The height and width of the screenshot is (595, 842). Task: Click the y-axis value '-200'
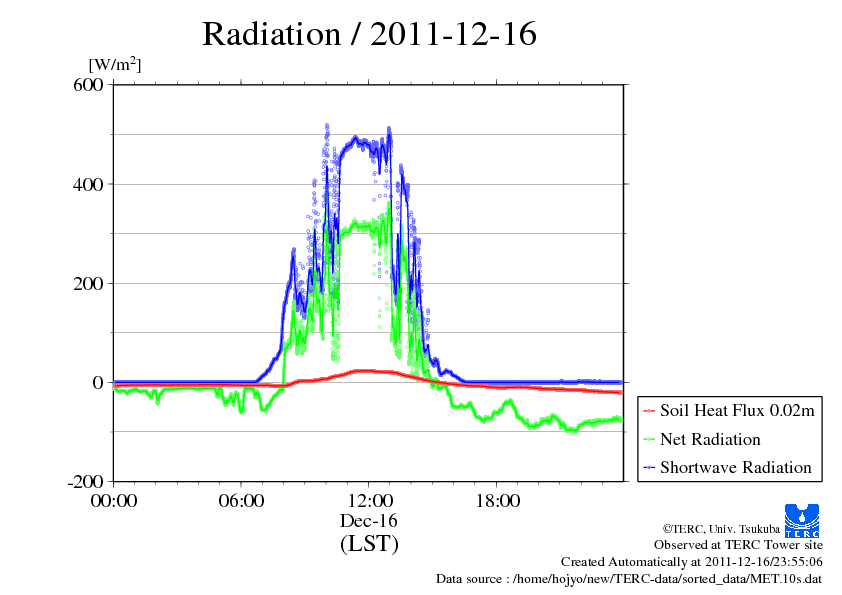click(85, 482)
